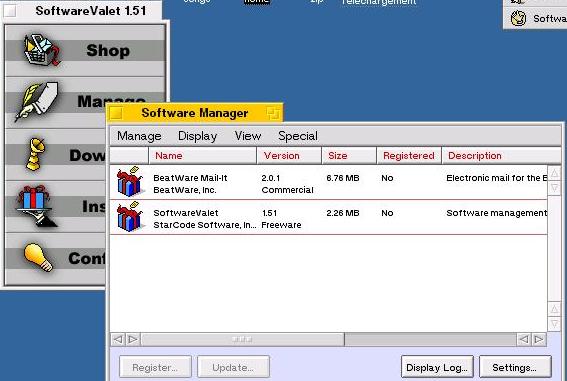Click the 2.26 MB size cell
The image size is (567, 381).
click(x=343, y=213)
